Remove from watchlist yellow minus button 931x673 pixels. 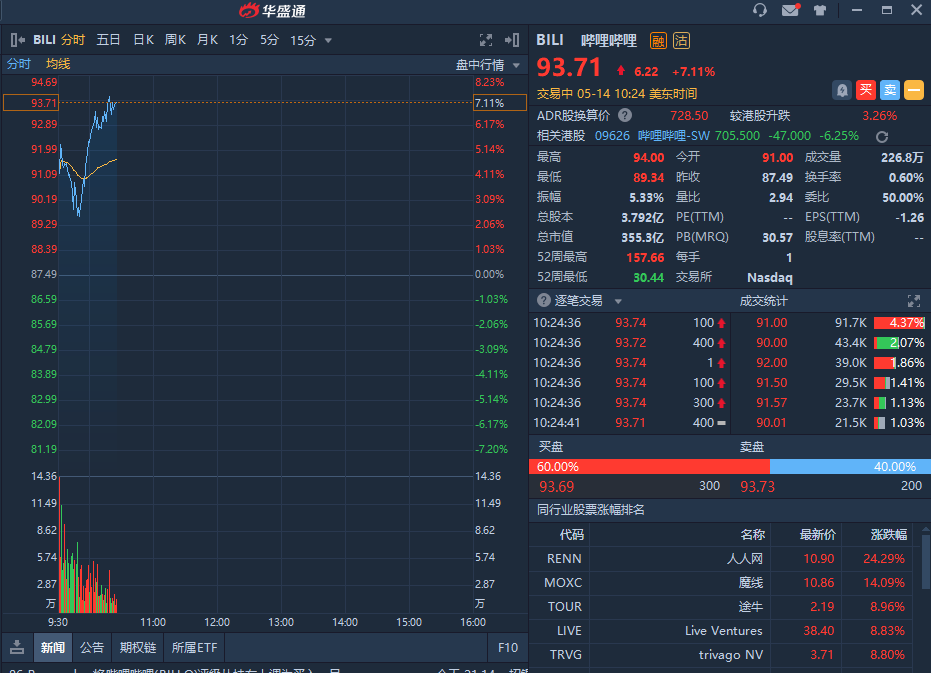[914, 90]
